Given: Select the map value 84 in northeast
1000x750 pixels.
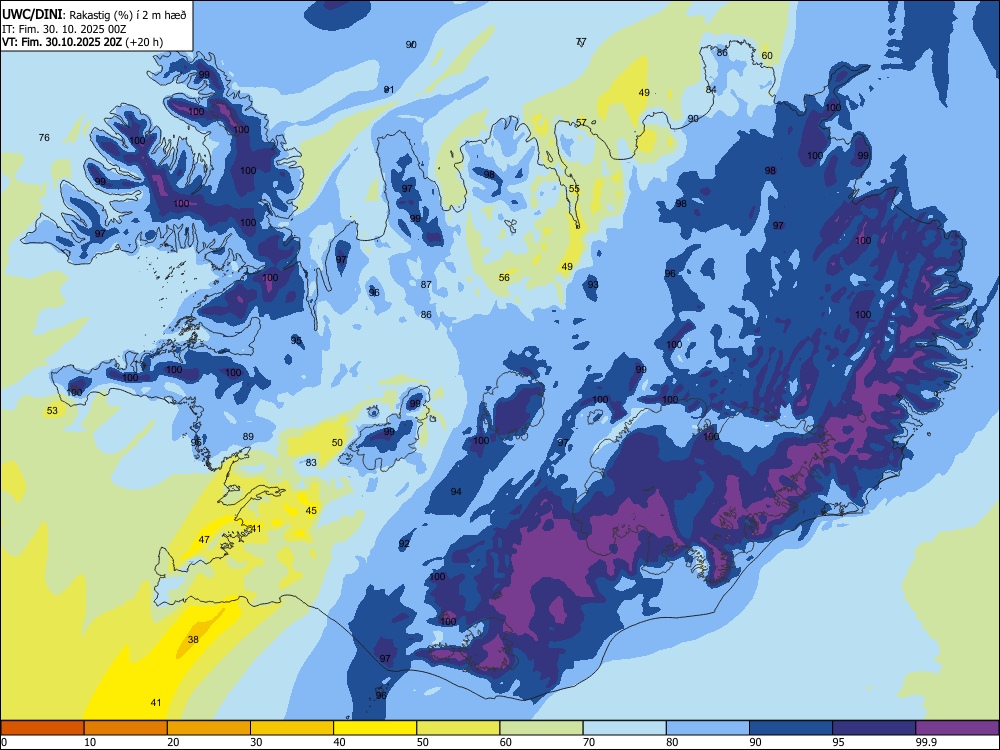Looking at the screenshot, I should click(x=711, y=89).
